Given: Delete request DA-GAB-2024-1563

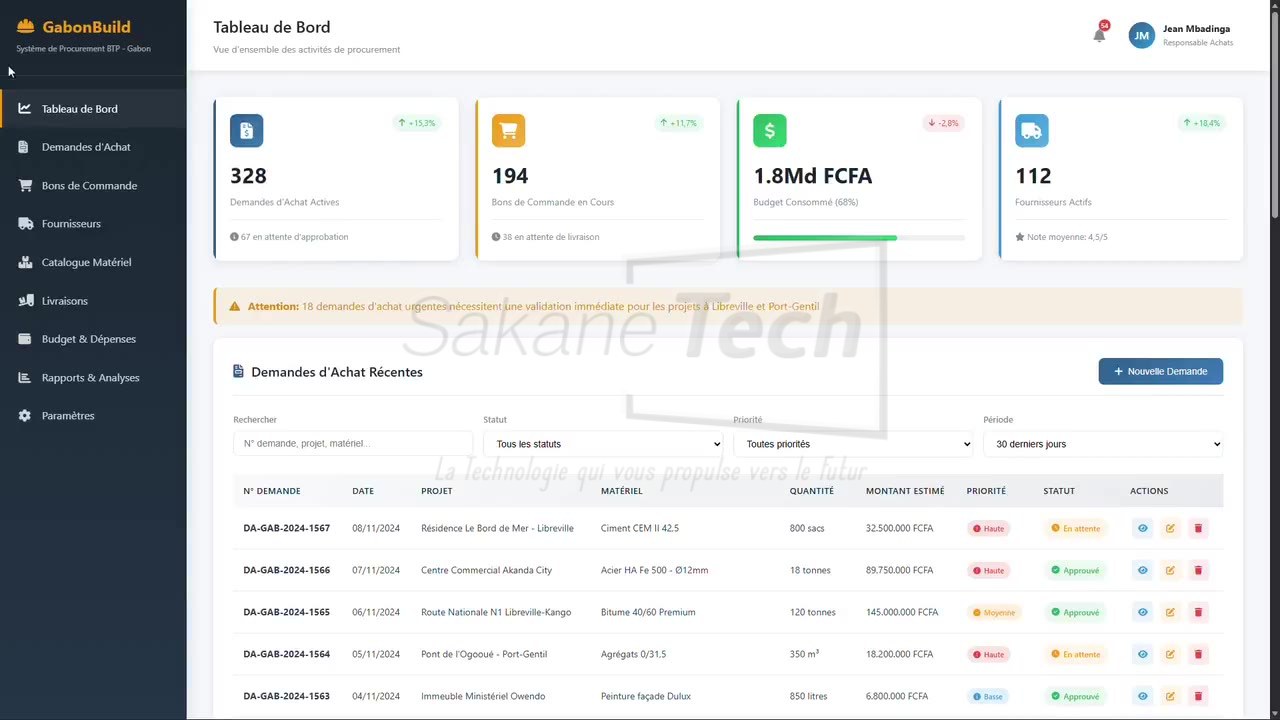Looking at the screenshot, I should pyautogui.click(x=1198, y=696).
